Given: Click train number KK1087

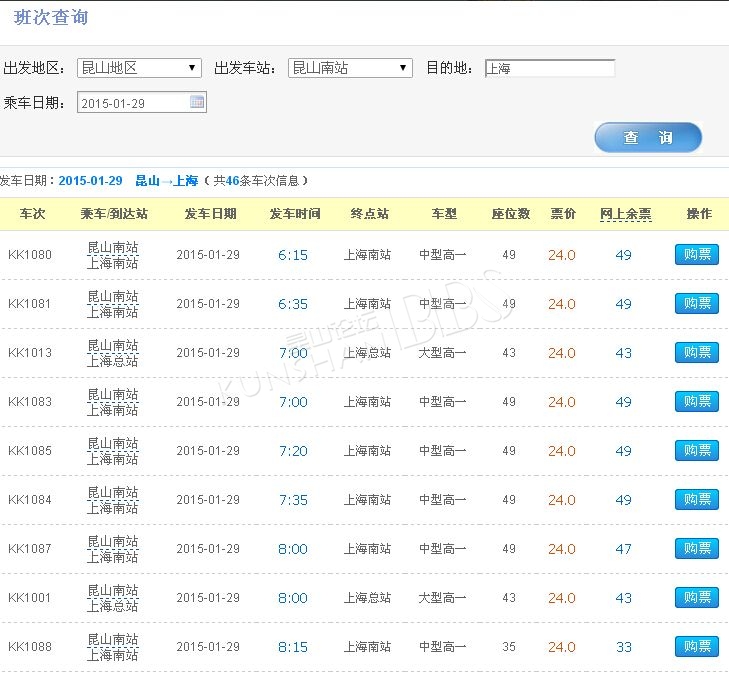Looking at the screenshot, I should pyautogui.click(x=30, y=548).
